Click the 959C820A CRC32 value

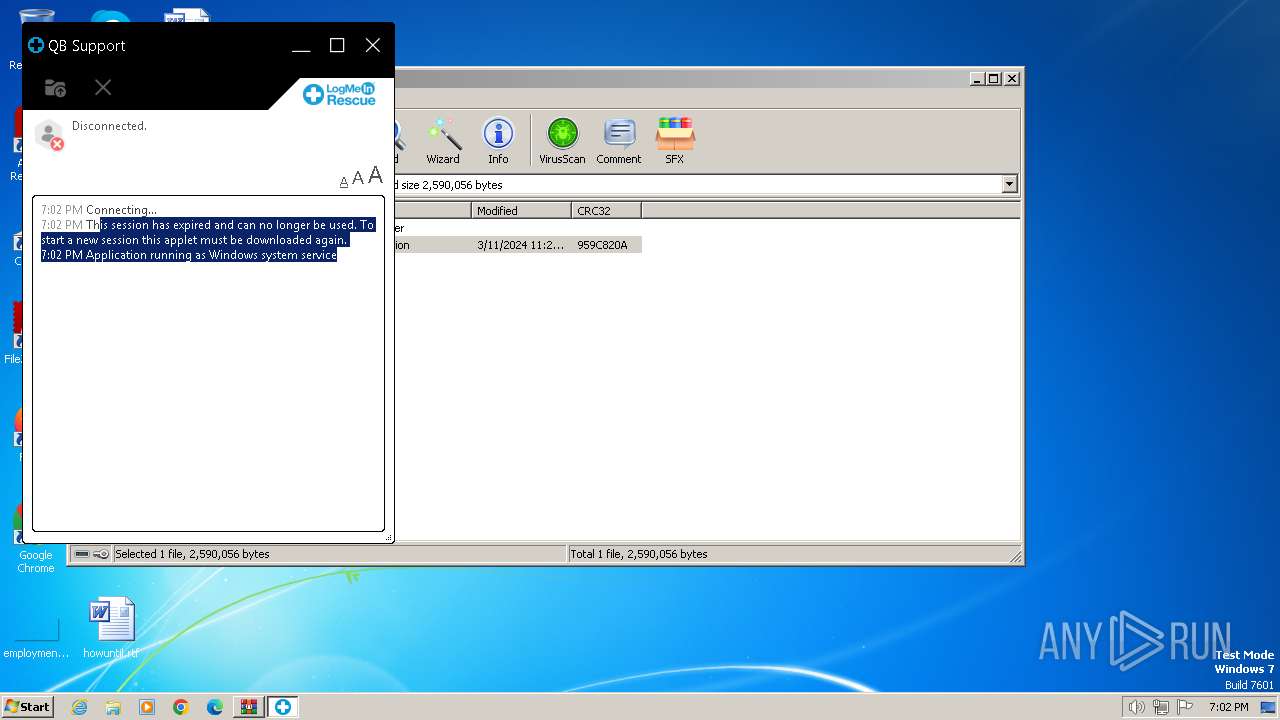(602, 245)
